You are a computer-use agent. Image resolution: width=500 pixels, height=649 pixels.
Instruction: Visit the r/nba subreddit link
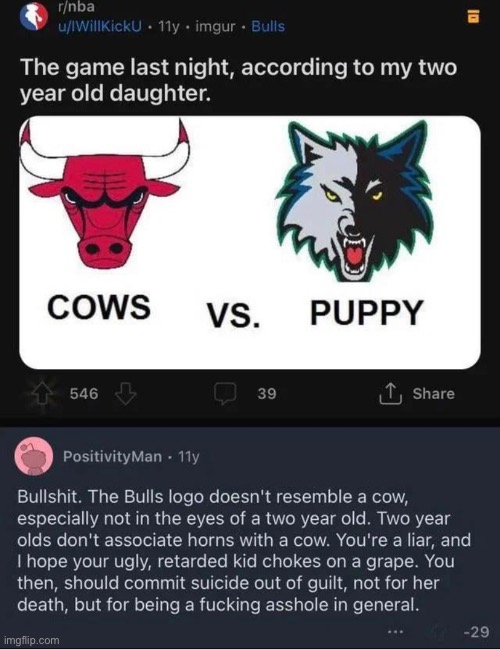76,7
